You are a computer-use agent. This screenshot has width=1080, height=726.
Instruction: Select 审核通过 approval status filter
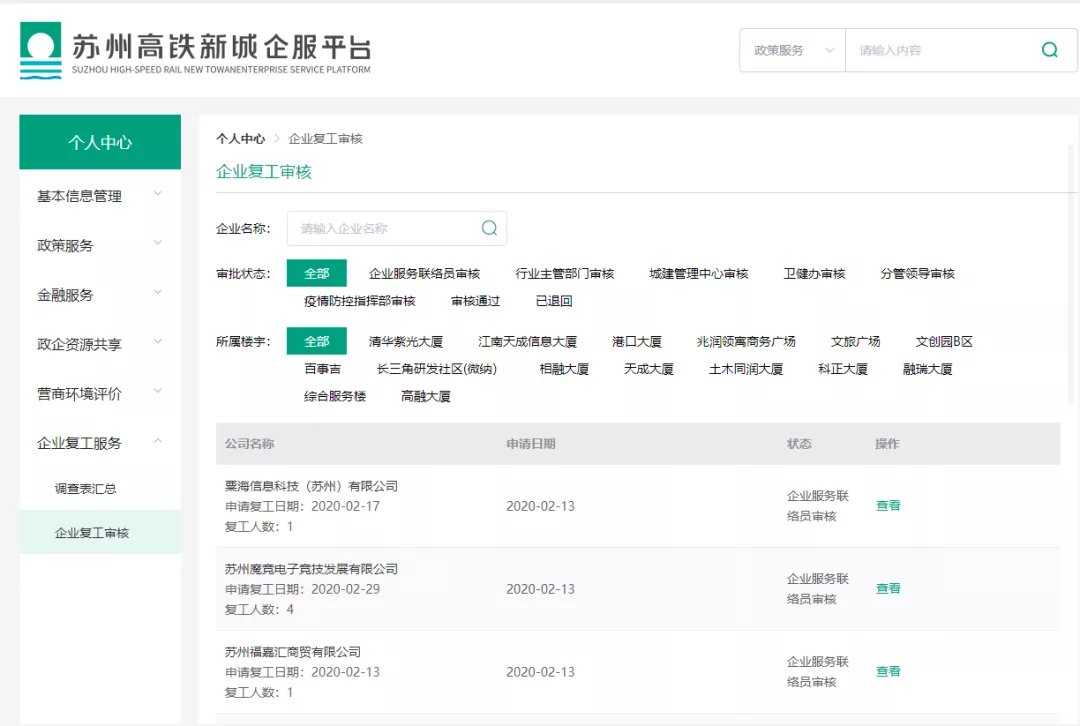point(475,301)
